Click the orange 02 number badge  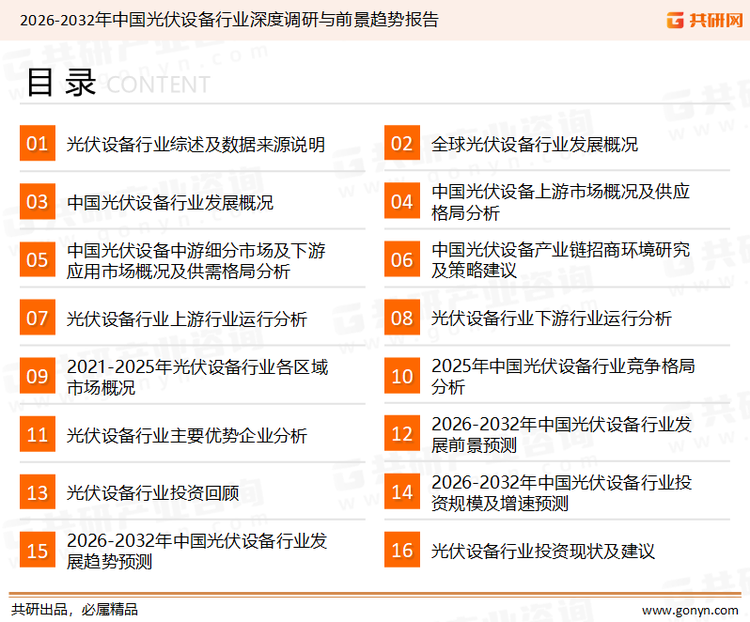pyautogui.click(x=402, y=143)
